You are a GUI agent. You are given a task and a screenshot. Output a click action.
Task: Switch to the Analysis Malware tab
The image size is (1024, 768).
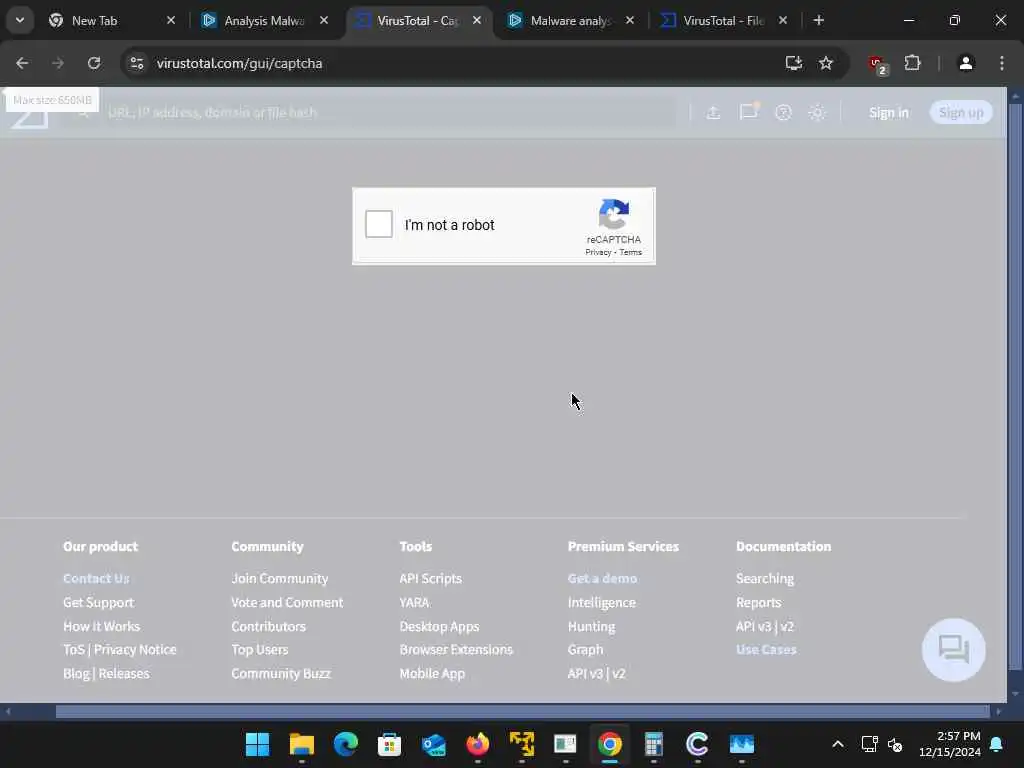tap(264, 20)
